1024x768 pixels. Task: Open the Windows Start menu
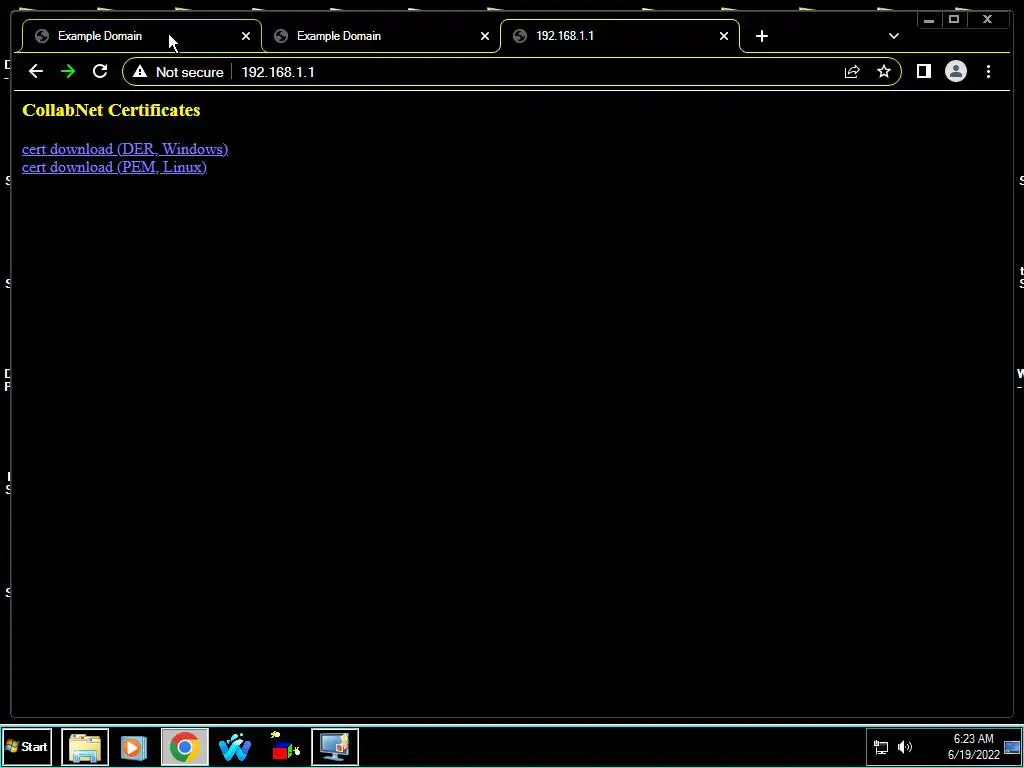pos(27,746)
